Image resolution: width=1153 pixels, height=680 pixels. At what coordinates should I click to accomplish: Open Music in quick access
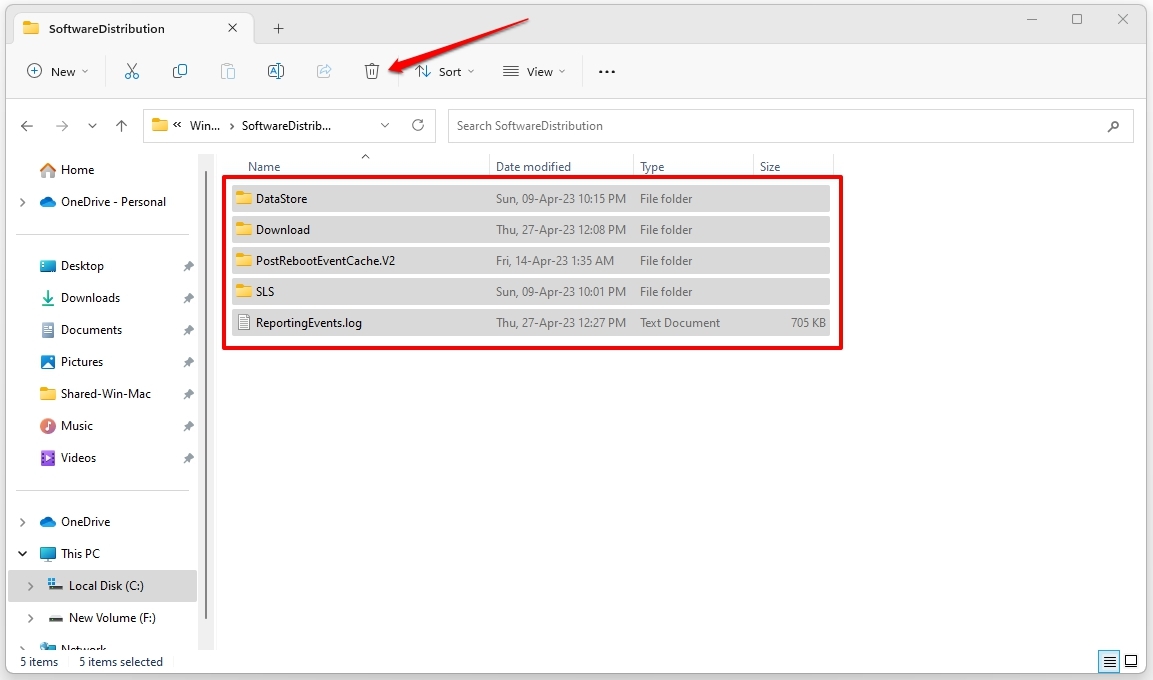(76, 426)
